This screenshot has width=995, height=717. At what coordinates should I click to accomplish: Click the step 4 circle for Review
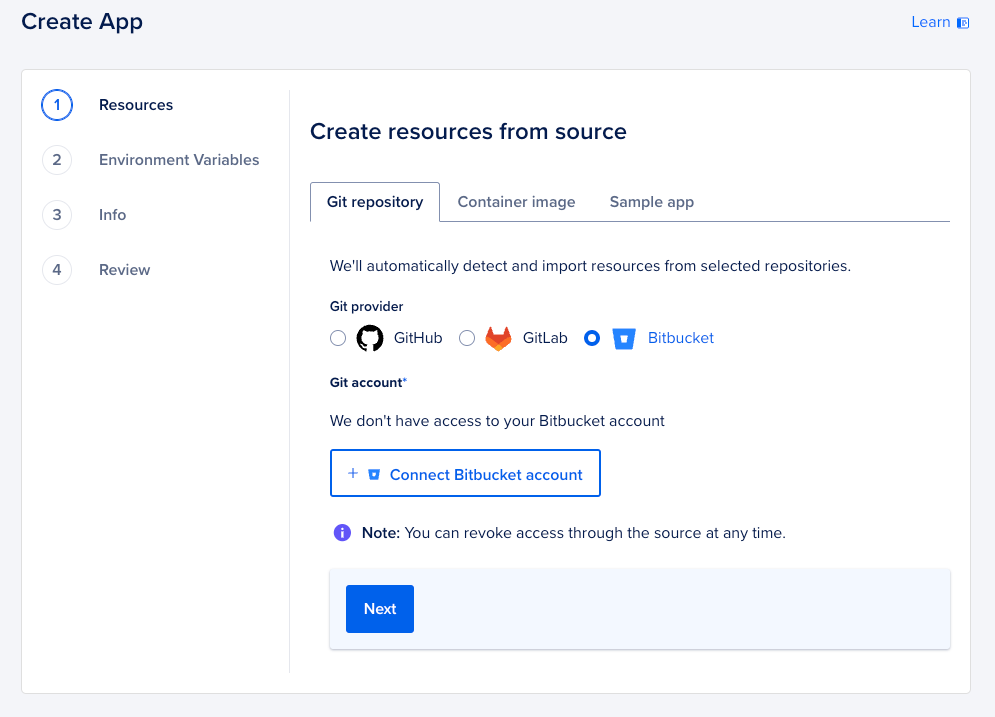tap(57, 270)
